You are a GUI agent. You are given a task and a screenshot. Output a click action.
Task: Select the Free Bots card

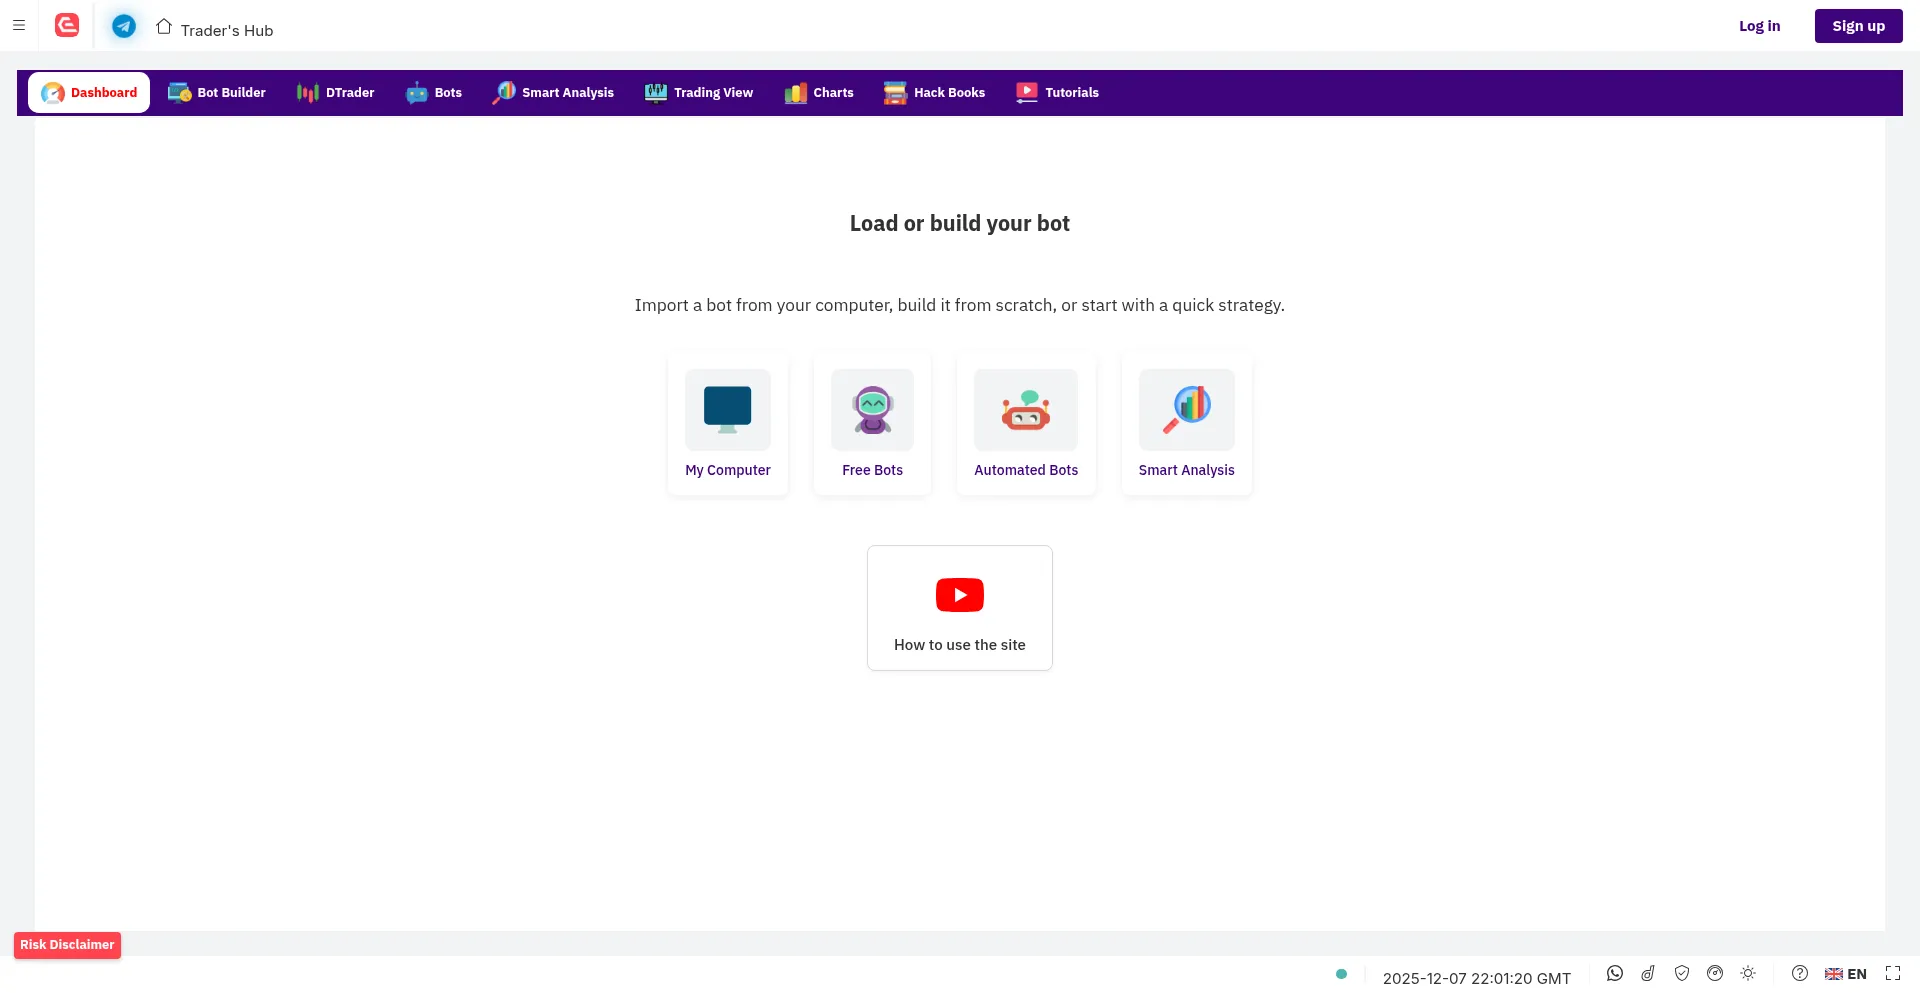pyautogui.click(x=872, y=424)
